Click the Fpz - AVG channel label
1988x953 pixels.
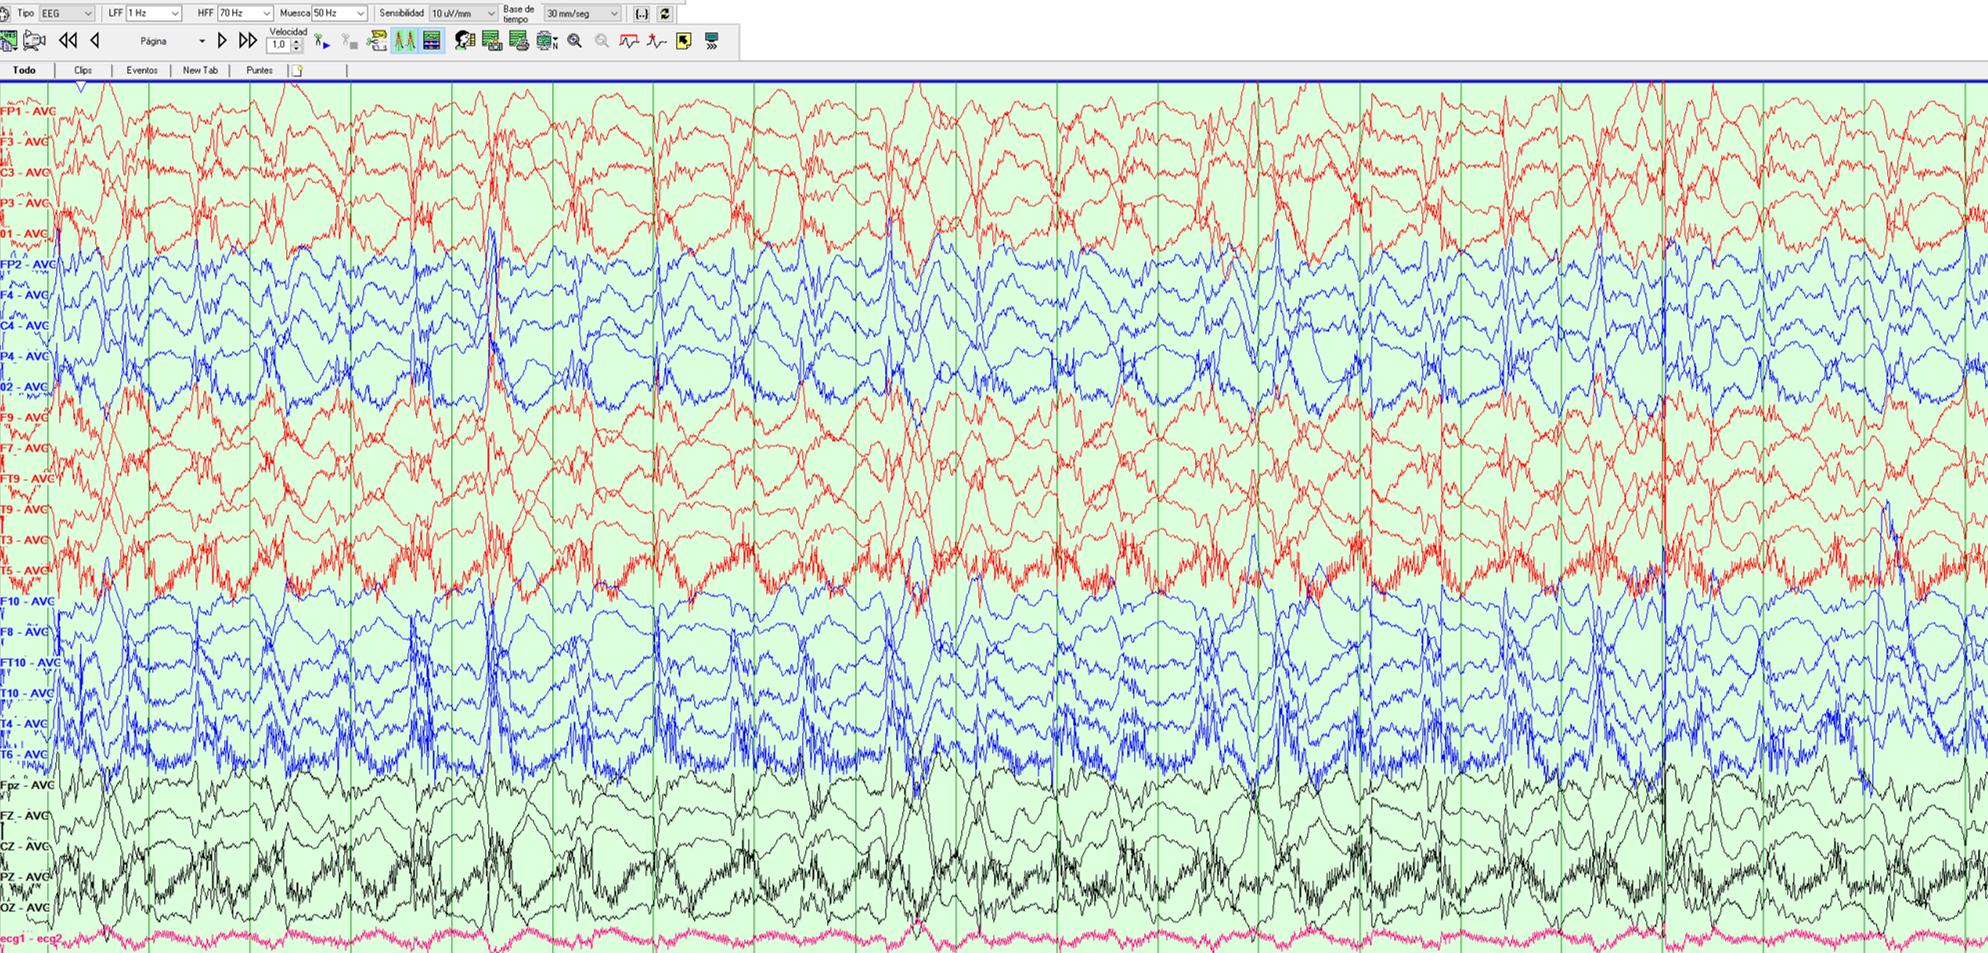click(x=27, y=785)
